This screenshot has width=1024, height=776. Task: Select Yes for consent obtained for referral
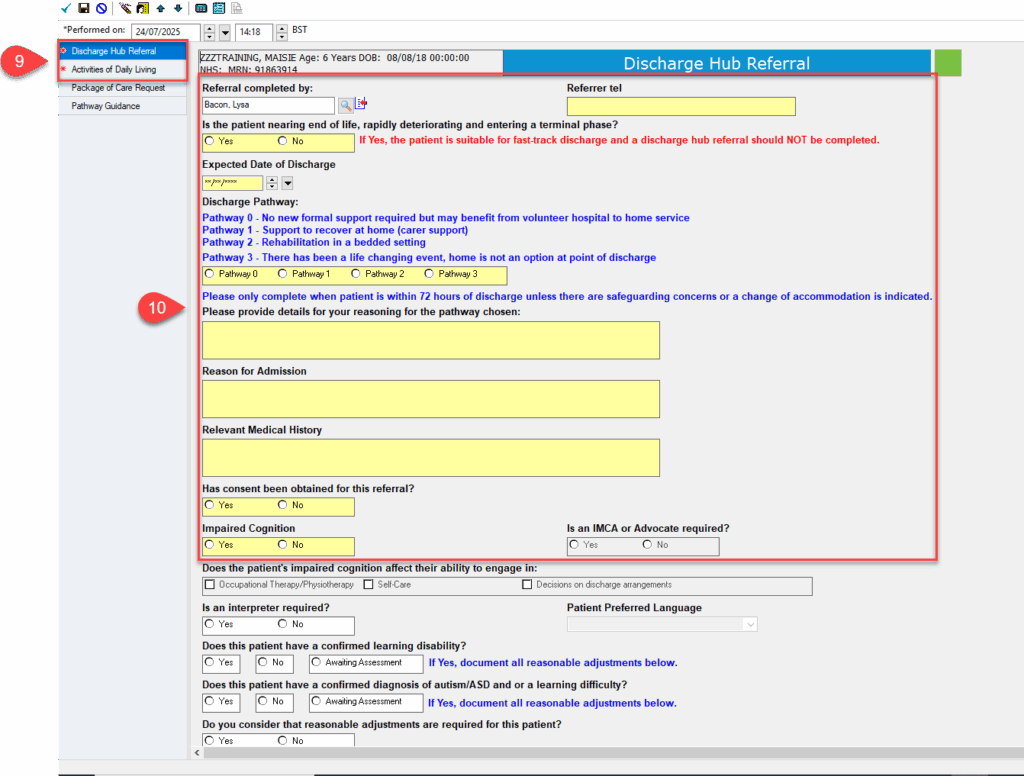coord(210,505)
